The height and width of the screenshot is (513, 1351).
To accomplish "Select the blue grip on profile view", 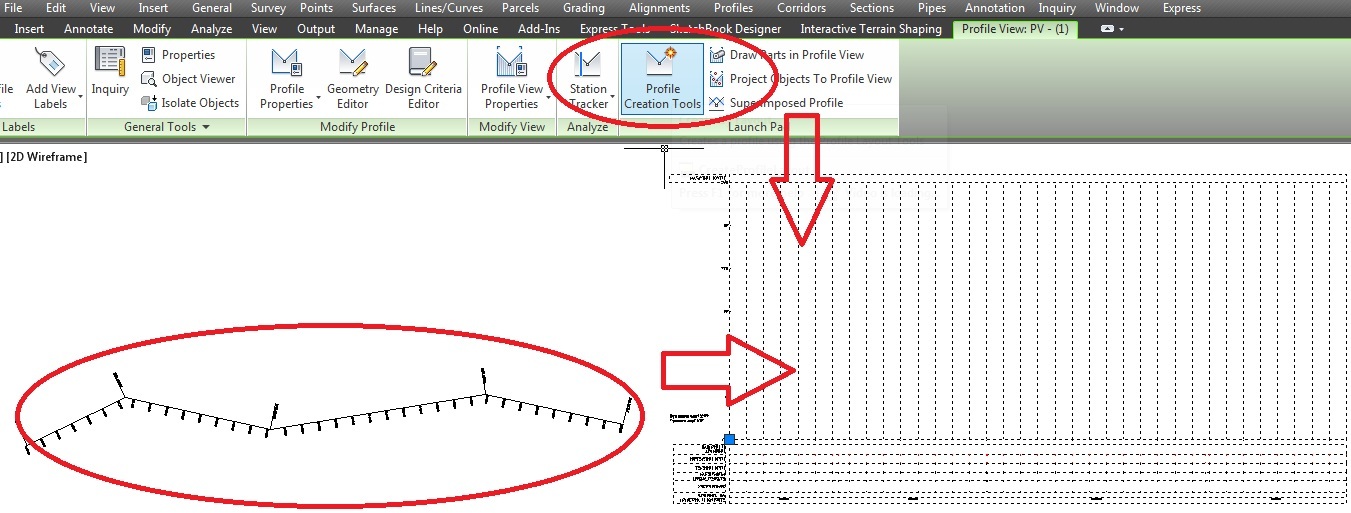I will pos(729,440).
